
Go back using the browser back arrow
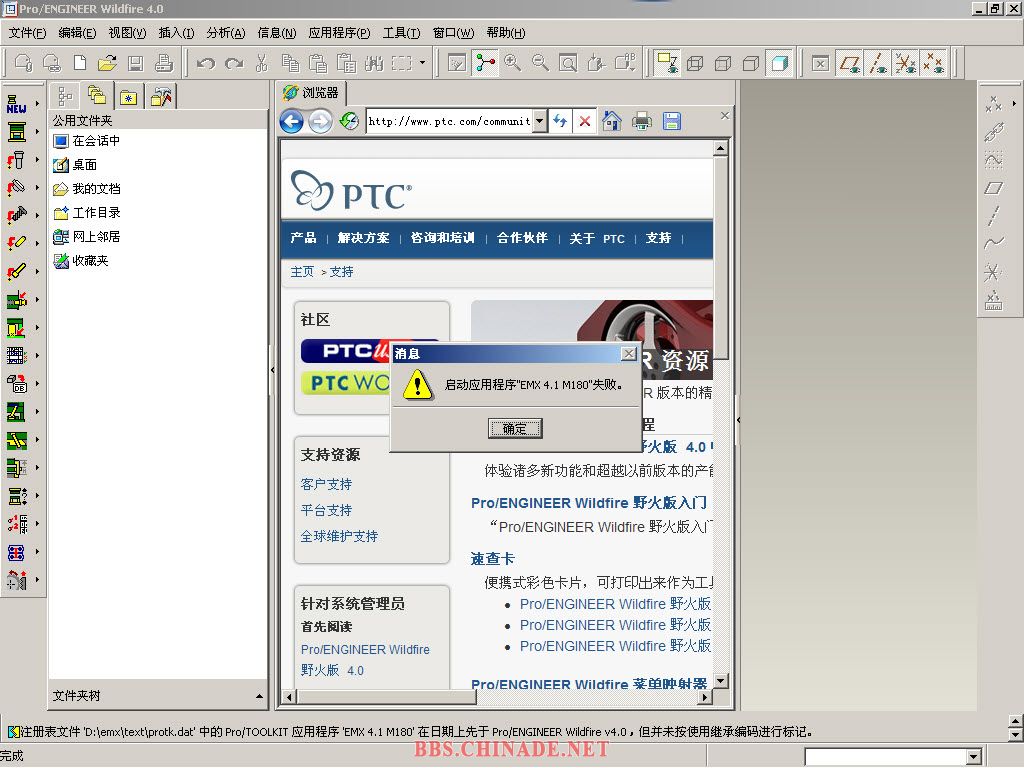point(291,121)
